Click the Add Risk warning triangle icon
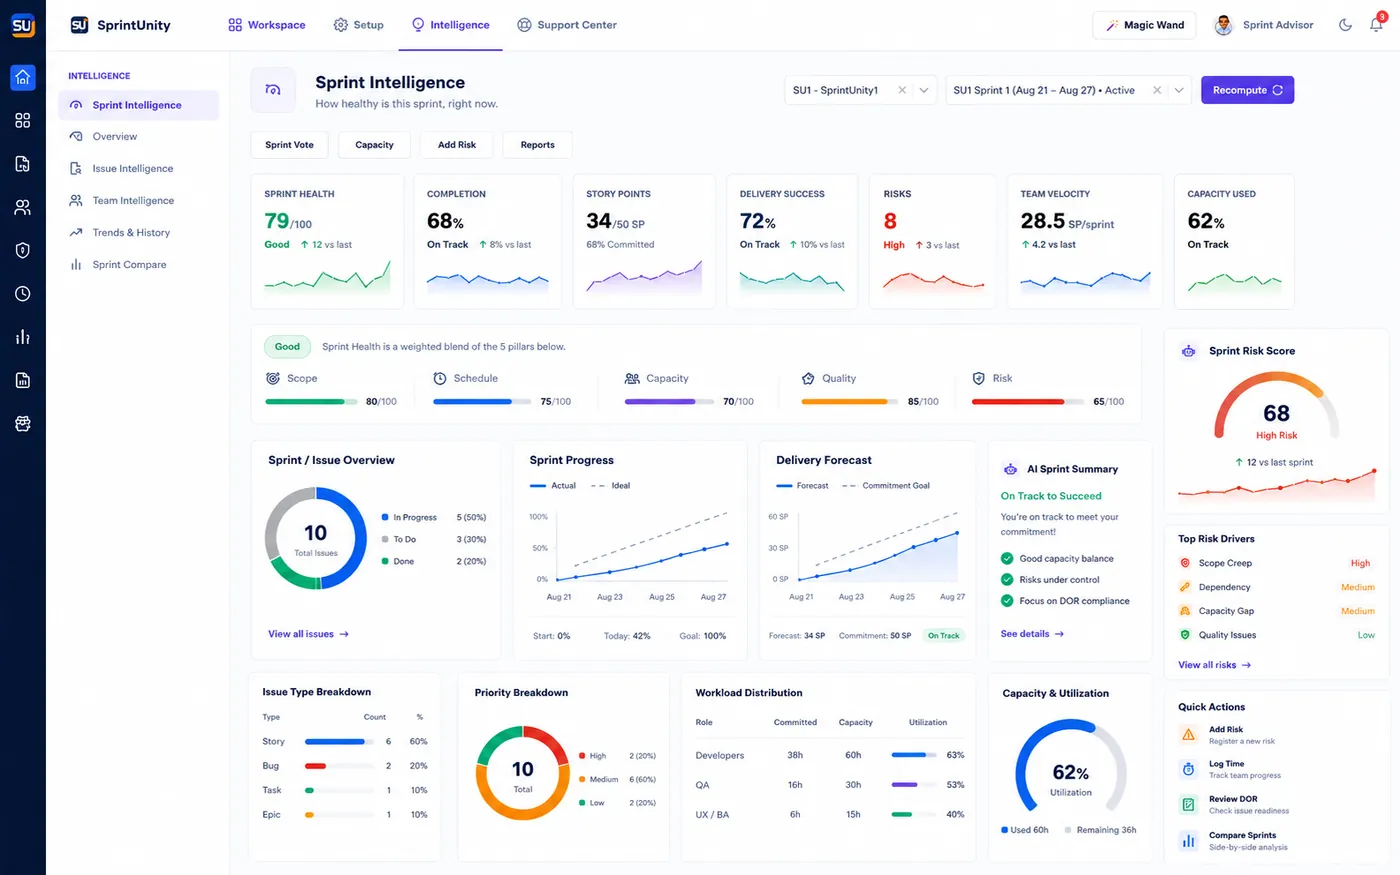 point(1189,735)
